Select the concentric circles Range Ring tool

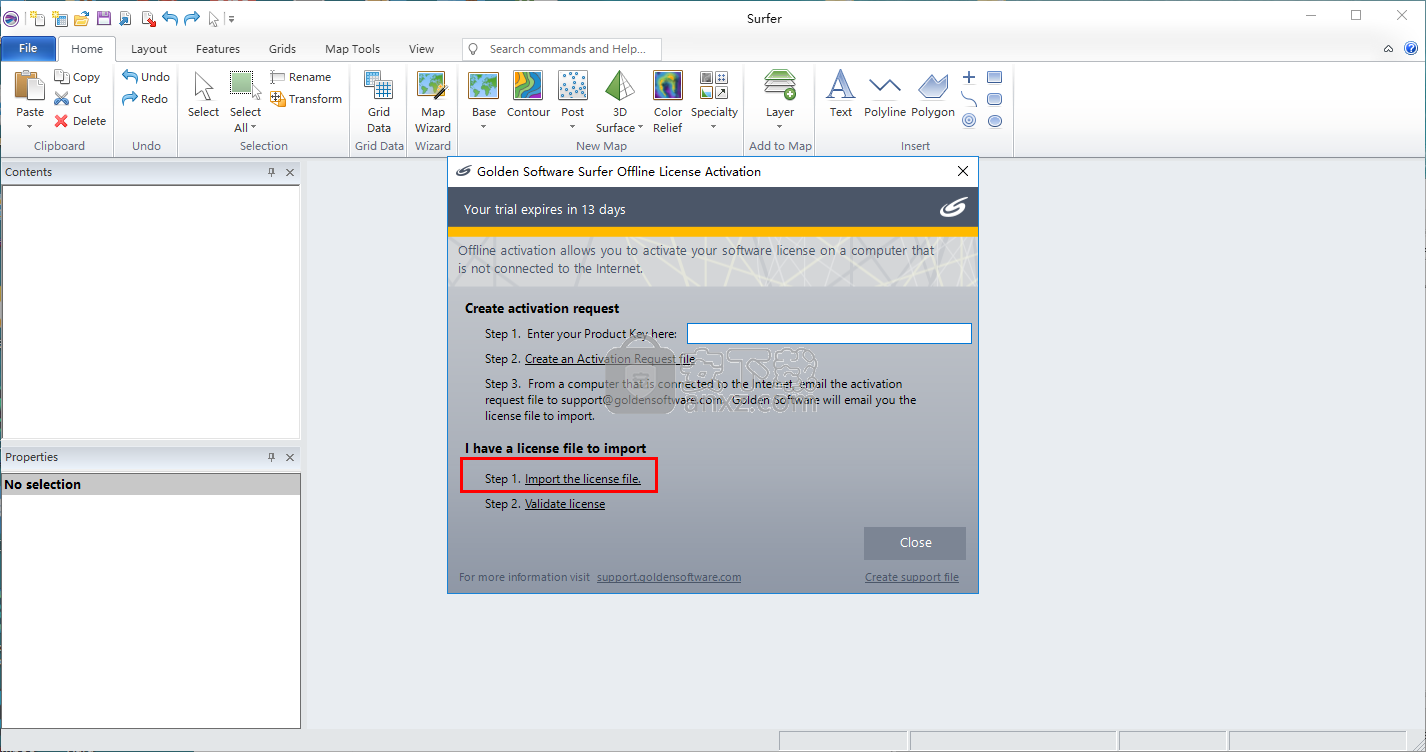[969, 121]
